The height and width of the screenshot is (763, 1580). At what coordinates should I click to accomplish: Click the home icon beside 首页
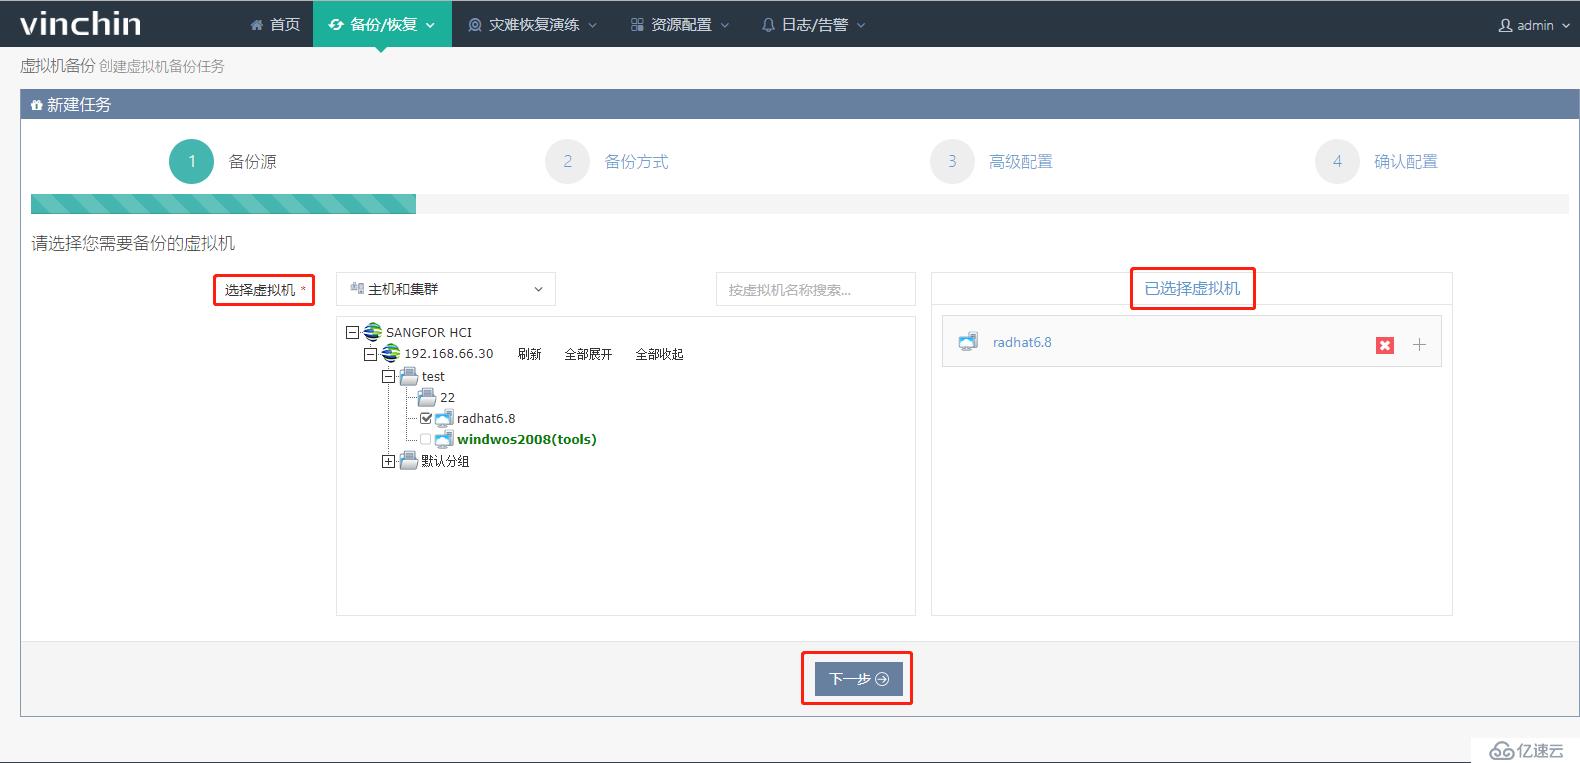(x=257, y=25)
